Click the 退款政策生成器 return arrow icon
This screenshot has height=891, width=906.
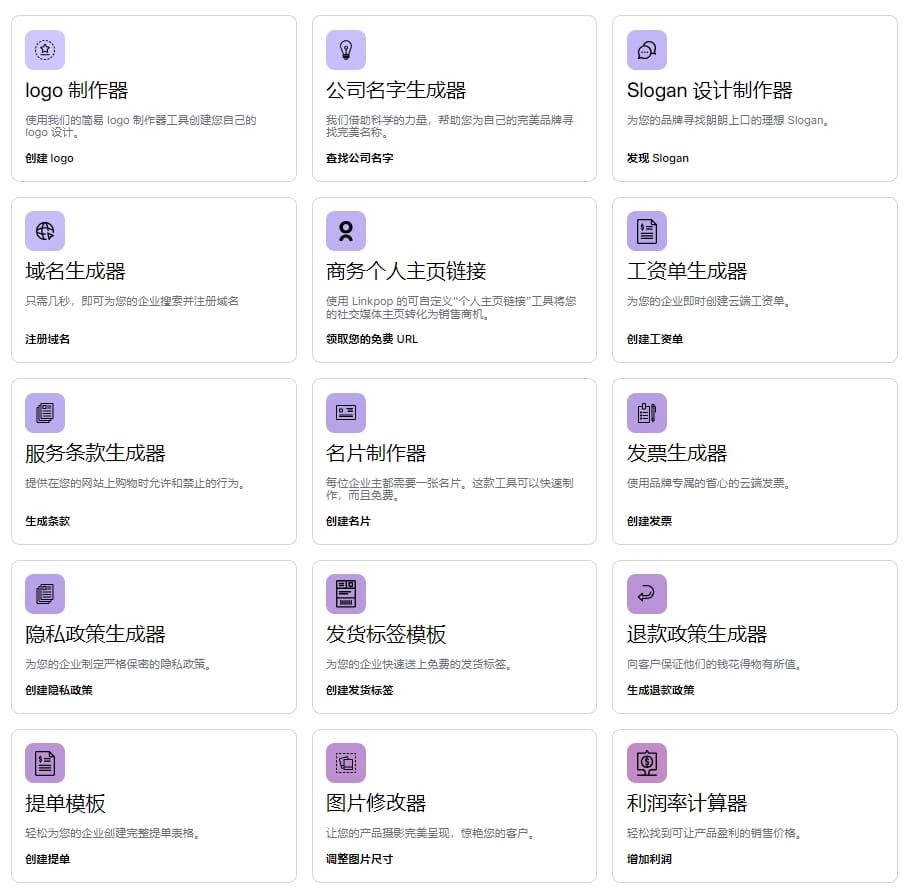click(646, 593)
